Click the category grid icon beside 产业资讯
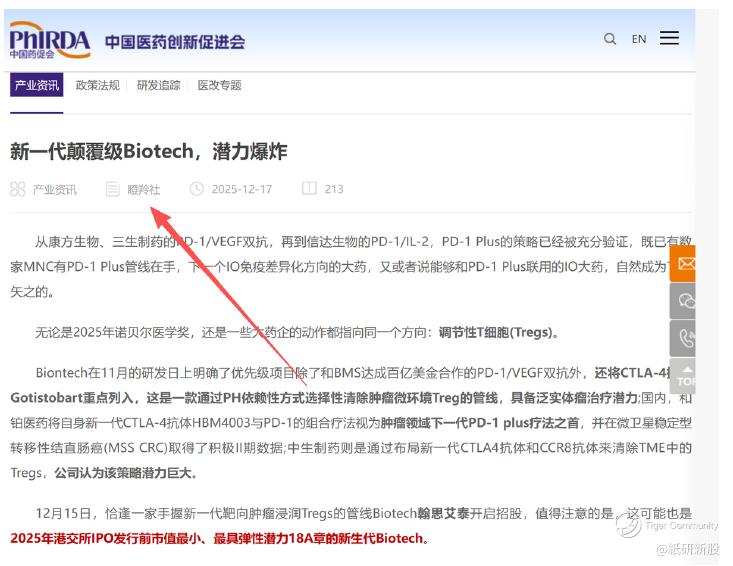The image size is (733, 566). (x=17, y=189)
